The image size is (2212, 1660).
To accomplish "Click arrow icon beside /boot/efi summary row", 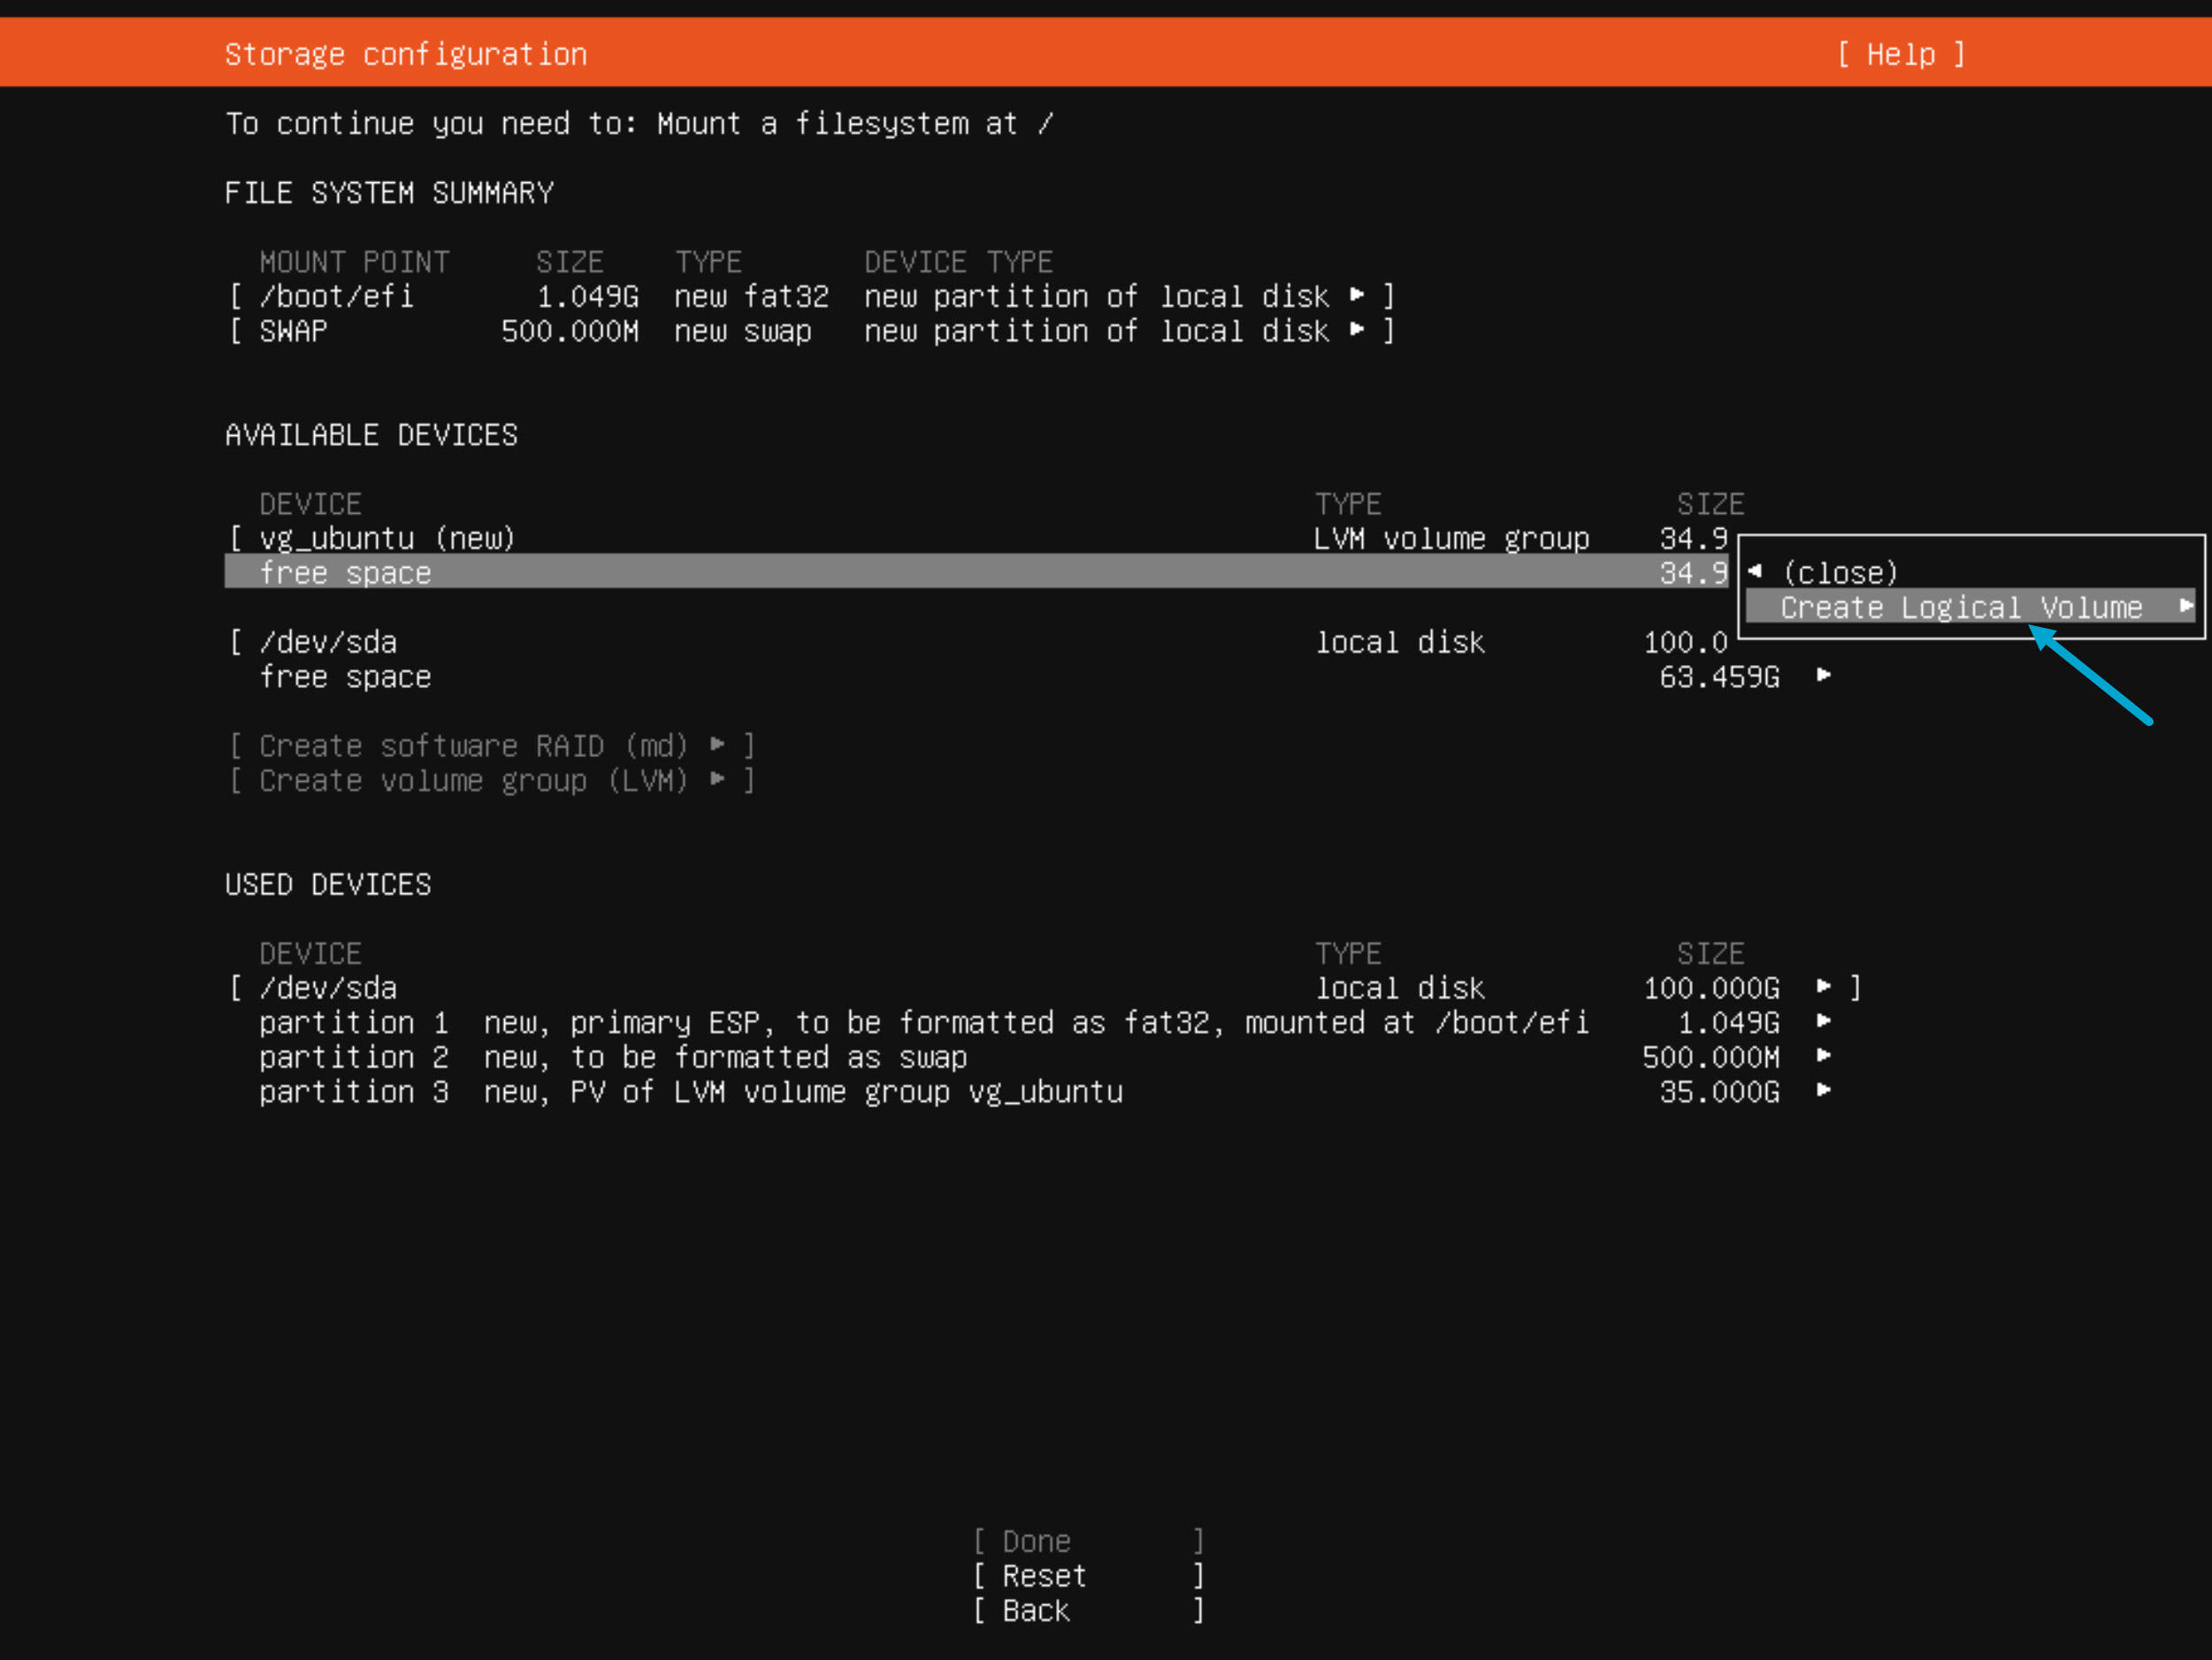I will pyautogui.click(x=1356, y=295).
